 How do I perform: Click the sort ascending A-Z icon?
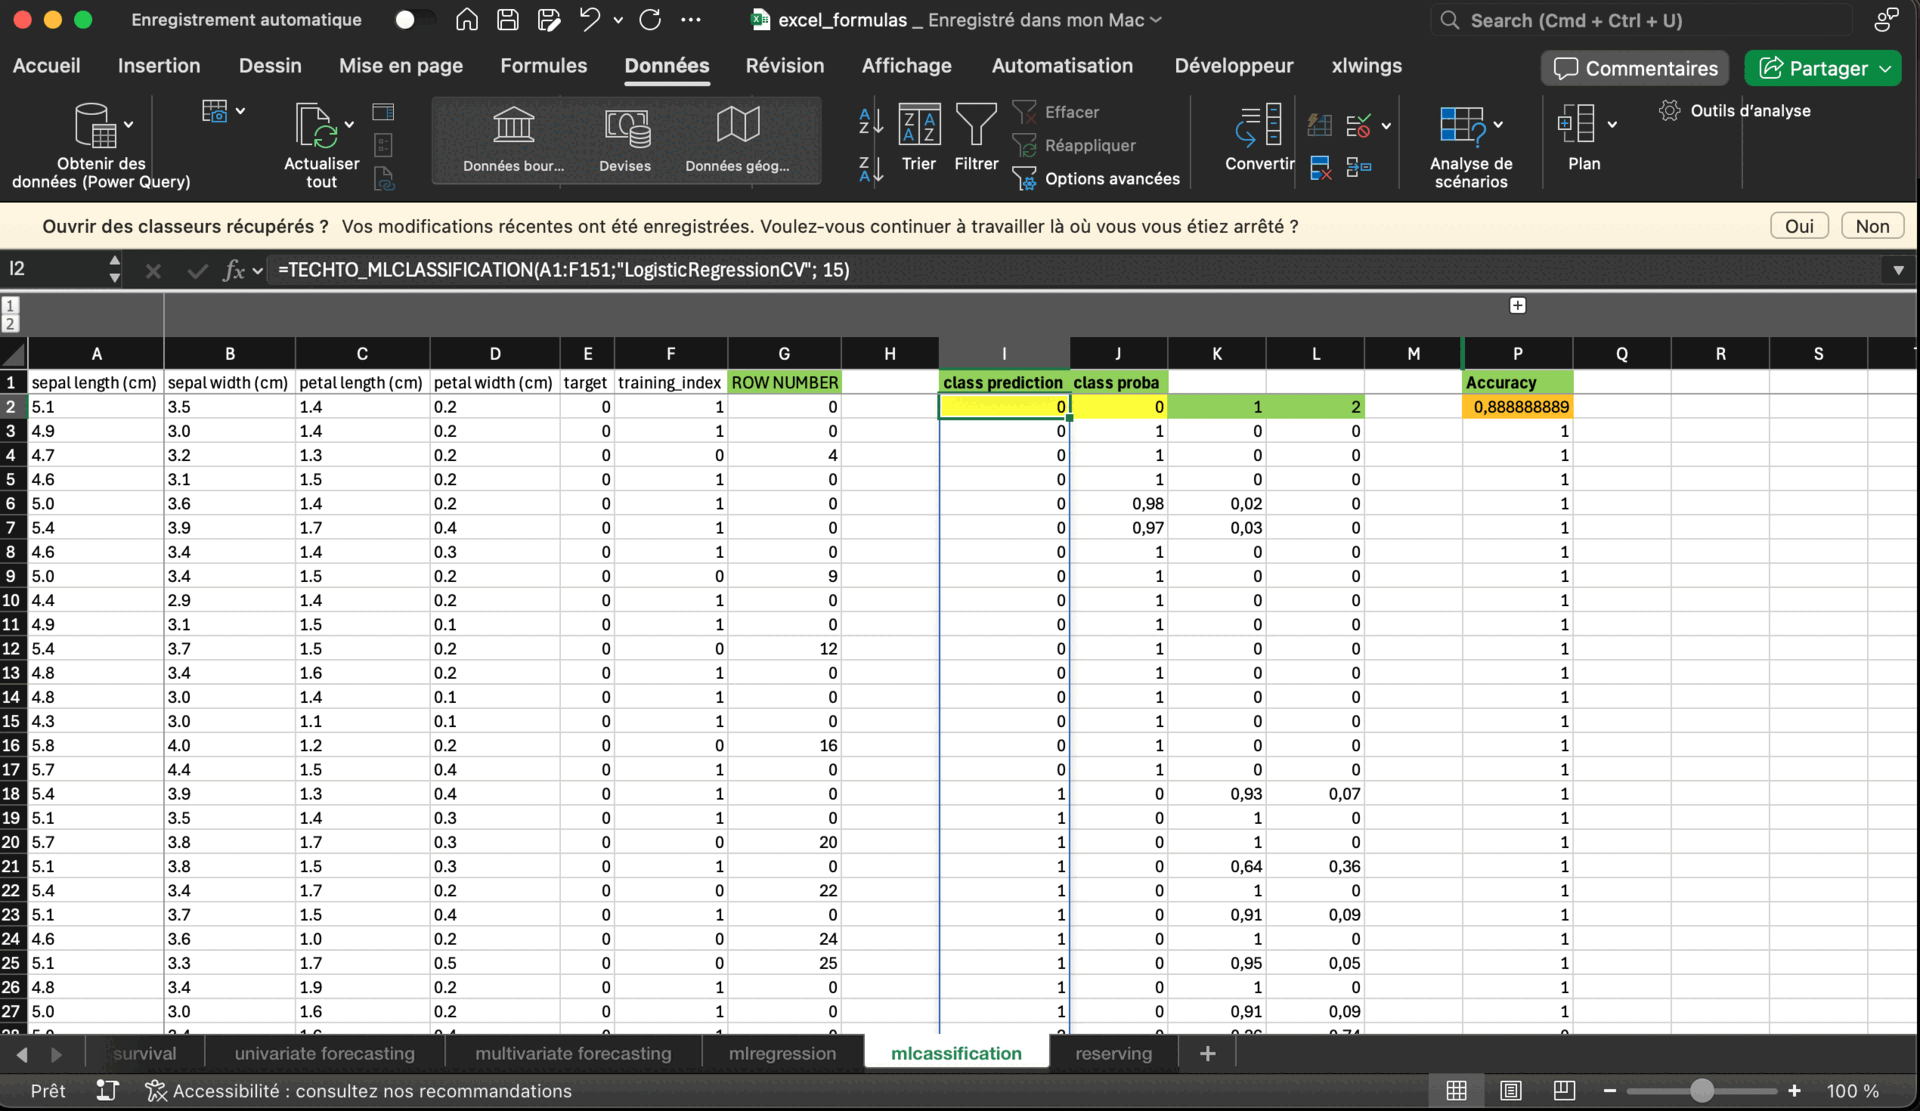[870, 121]
